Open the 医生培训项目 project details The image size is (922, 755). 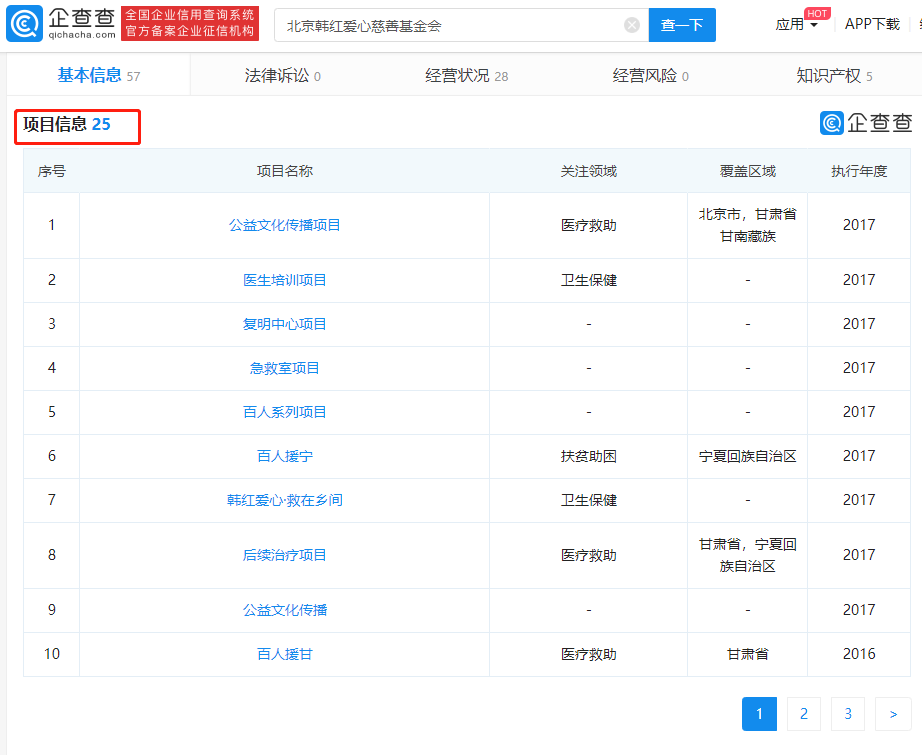tap(285, 280)
